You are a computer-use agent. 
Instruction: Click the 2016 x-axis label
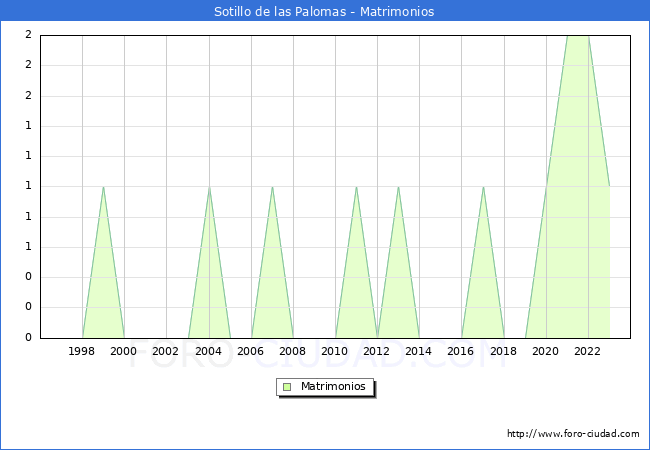coord(461,351)
